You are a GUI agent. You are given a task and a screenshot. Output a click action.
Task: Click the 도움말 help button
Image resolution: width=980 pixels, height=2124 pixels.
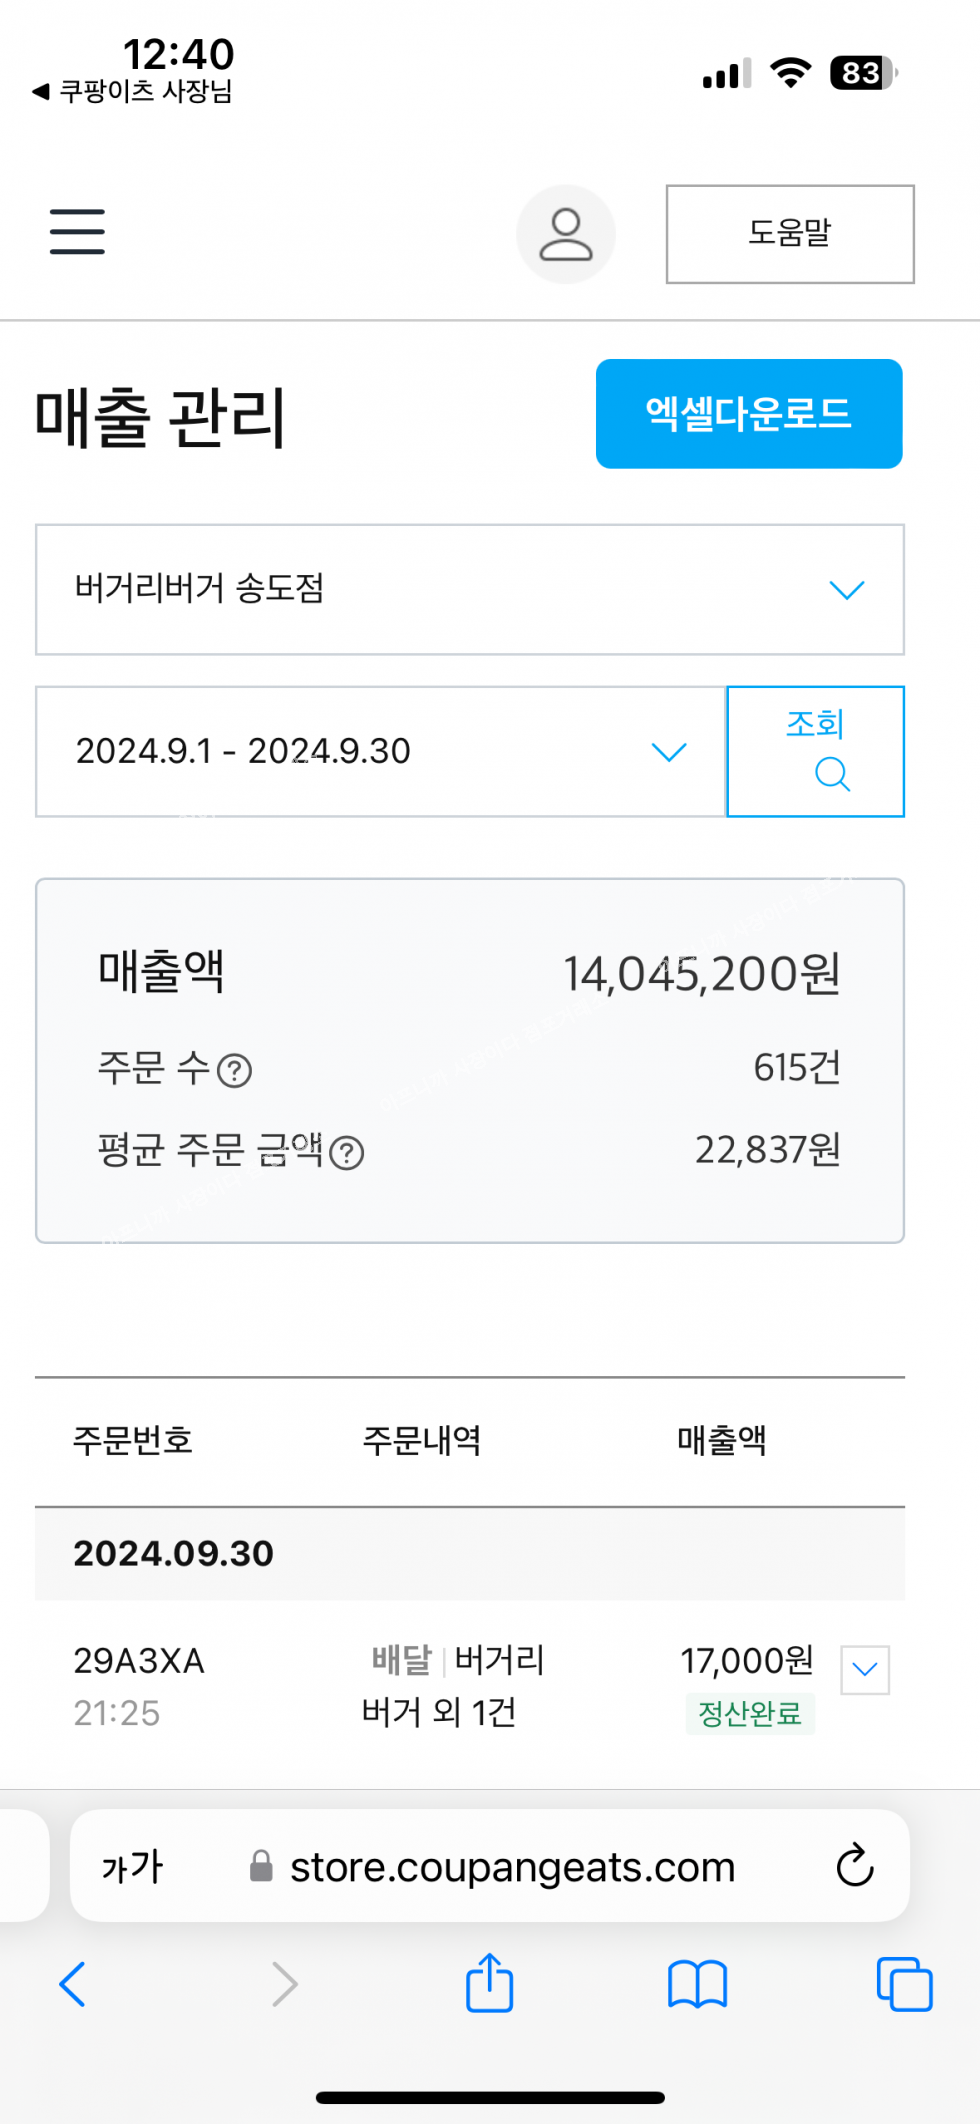tap(790, 234)
